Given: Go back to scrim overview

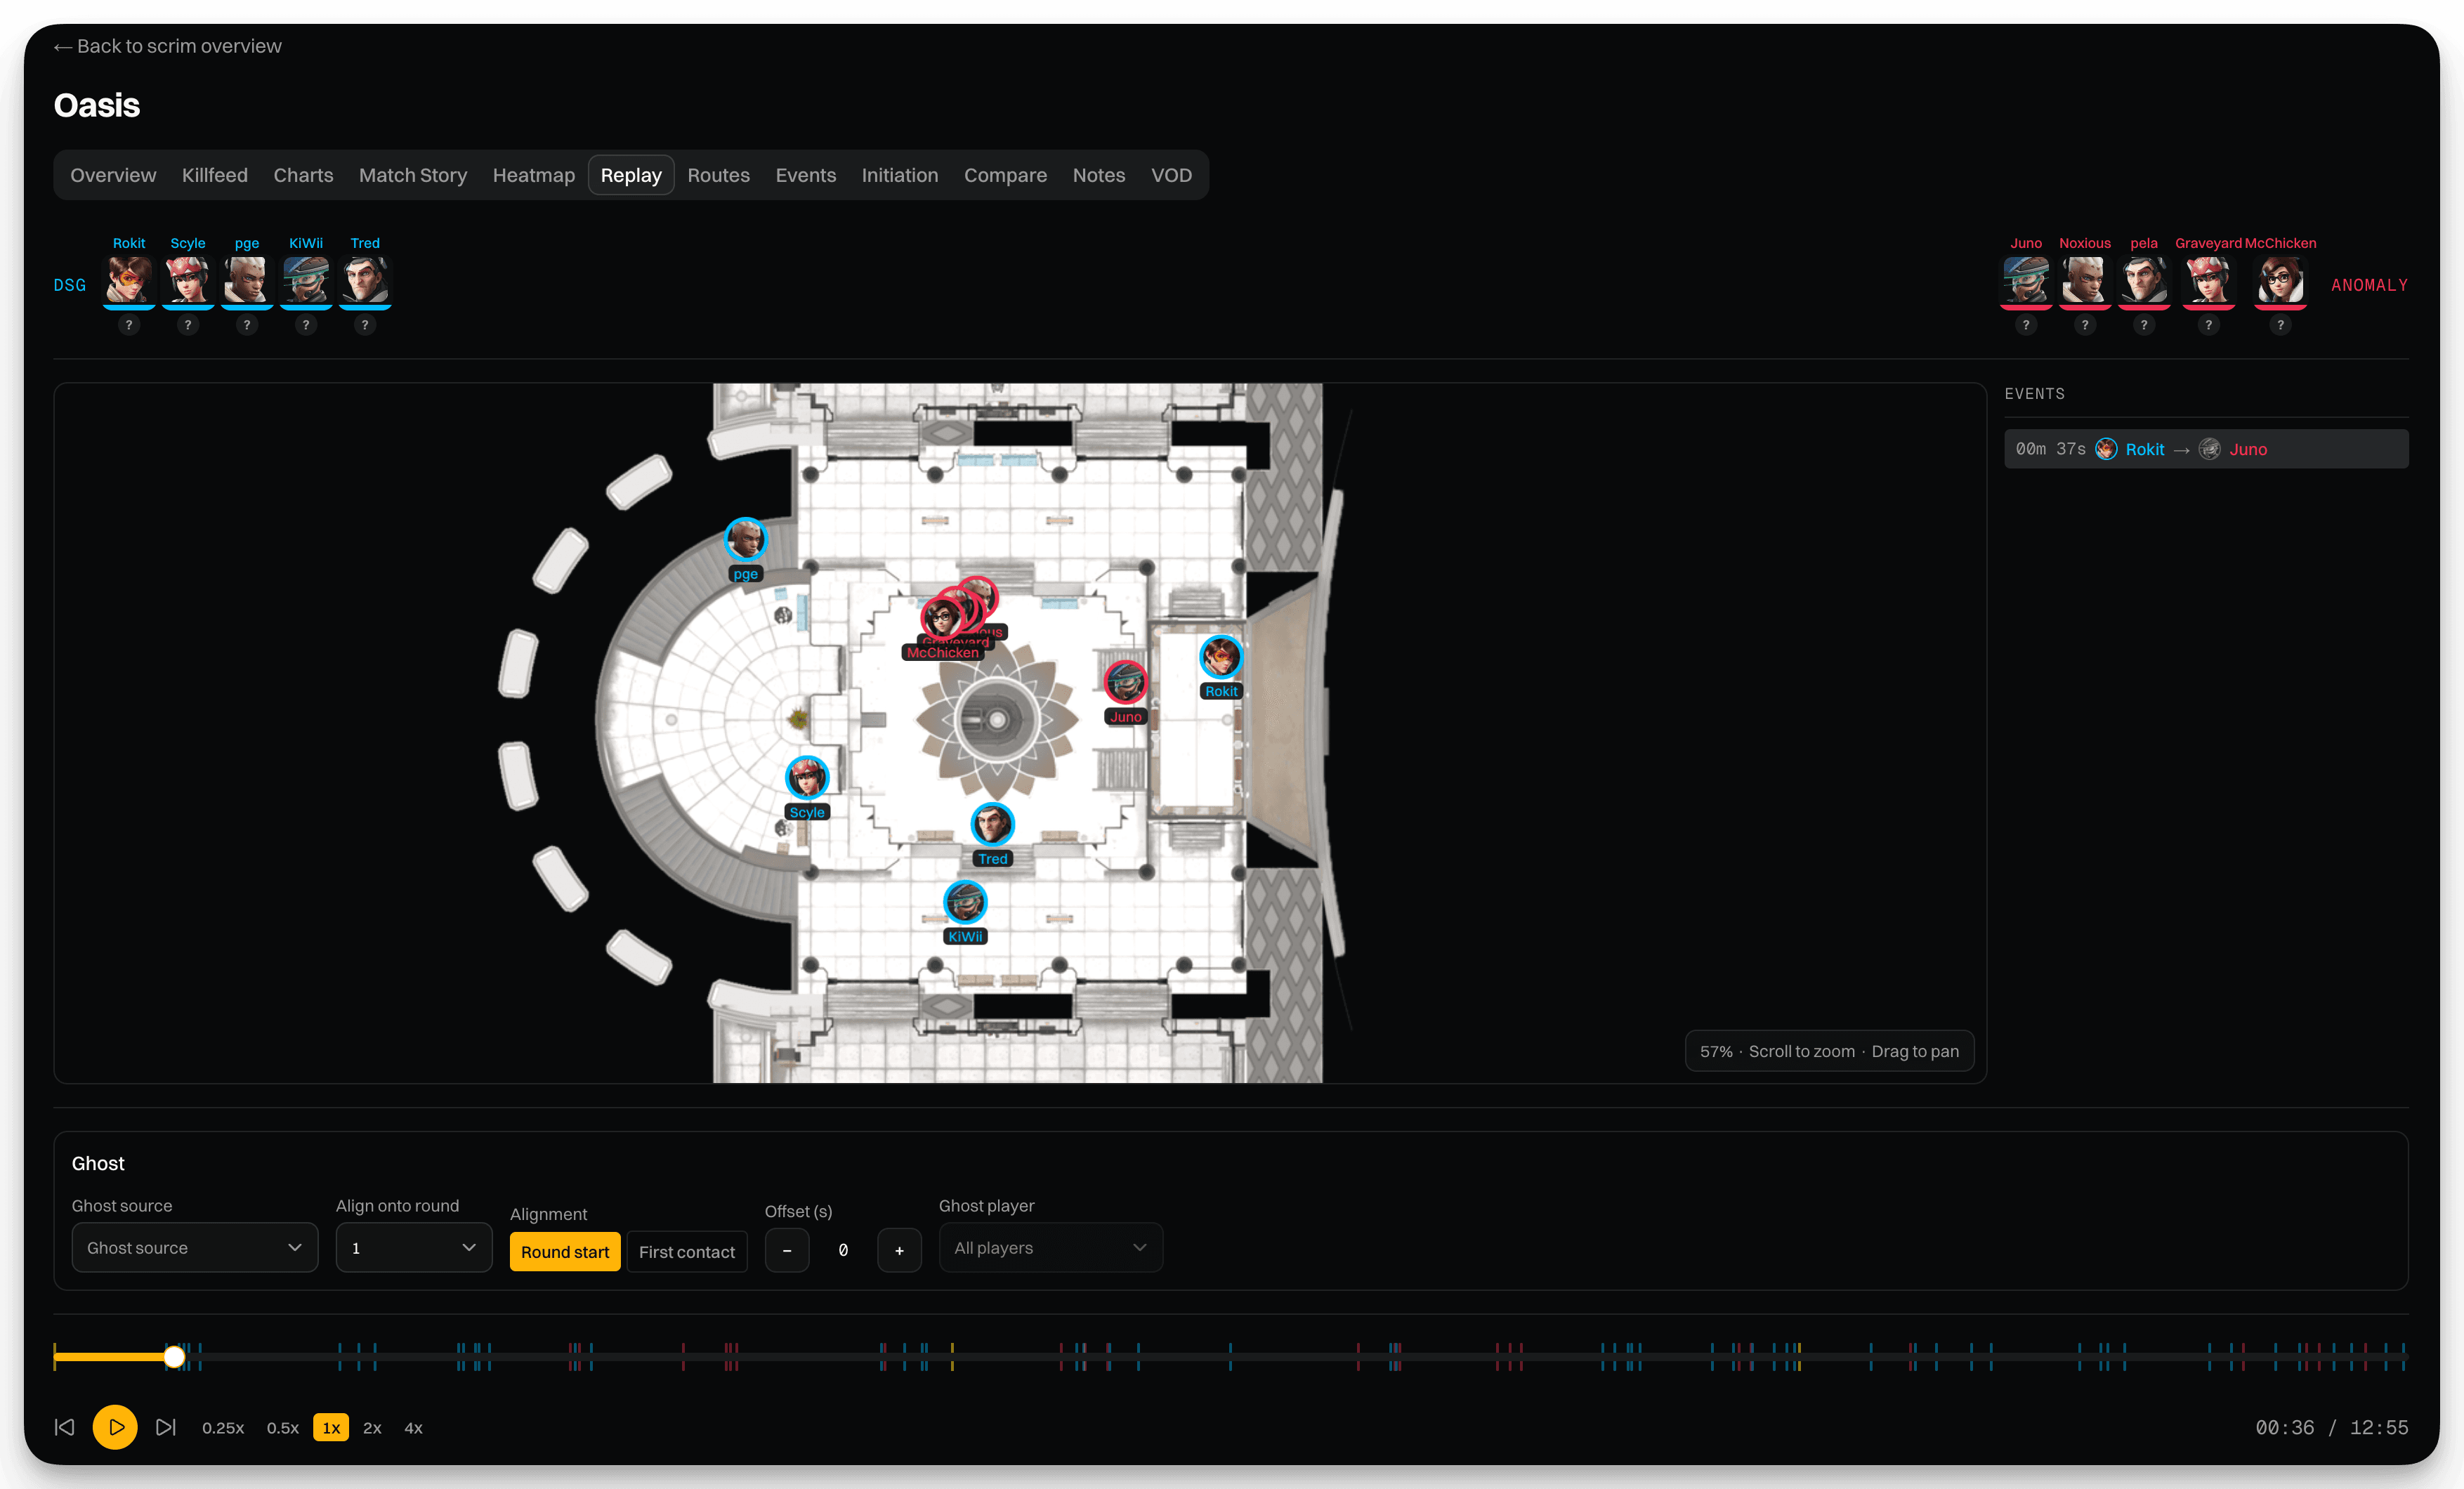Looking at the screenshot, I should pos(168,46).
